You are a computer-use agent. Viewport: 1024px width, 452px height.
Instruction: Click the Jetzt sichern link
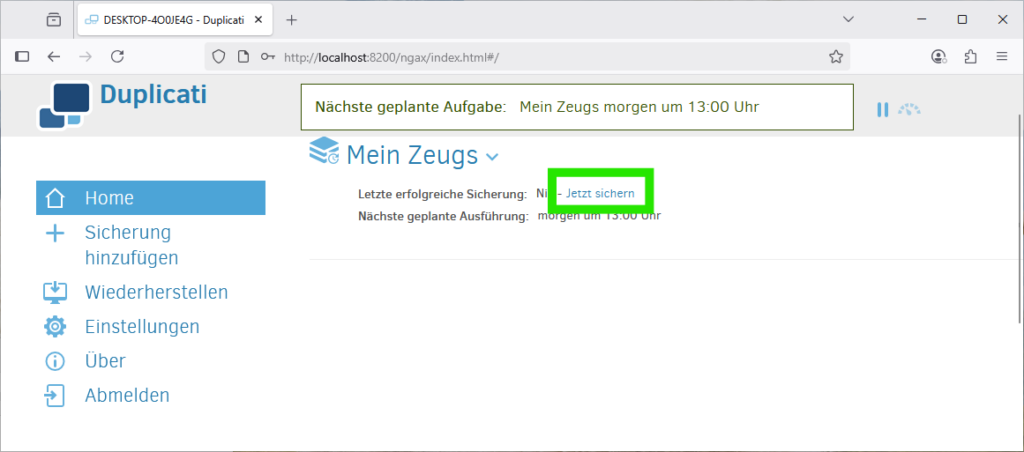tap(600, 193)
